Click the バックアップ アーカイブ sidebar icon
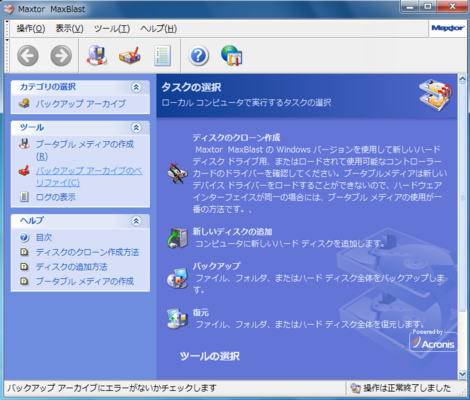This screenshot has height=400, width=470. [x=24, y=104]
